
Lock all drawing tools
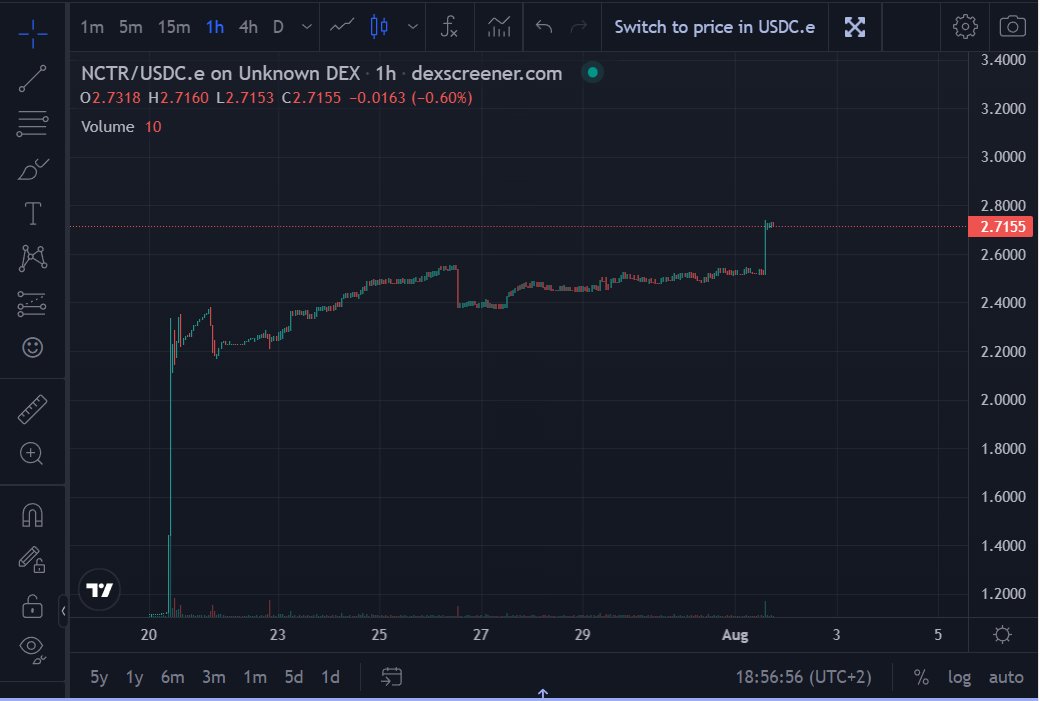click(32, 605)
